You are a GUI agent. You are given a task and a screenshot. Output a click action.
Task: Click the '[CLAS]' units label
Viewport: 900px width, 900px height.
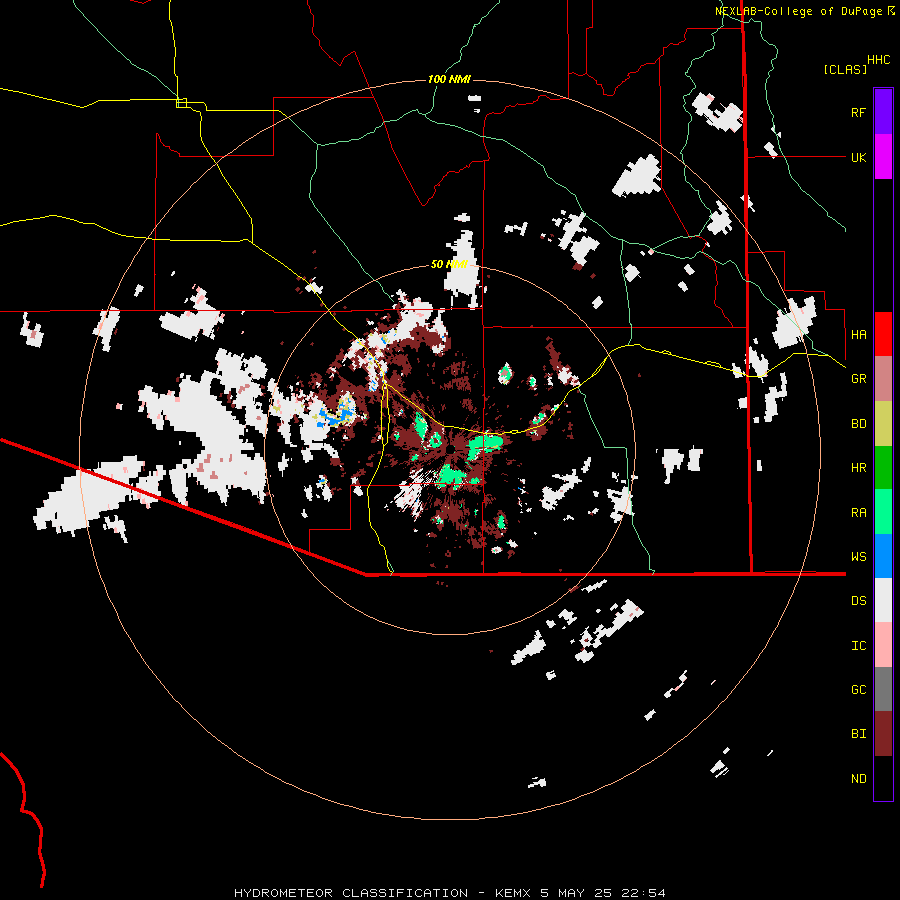coord(845,69)
